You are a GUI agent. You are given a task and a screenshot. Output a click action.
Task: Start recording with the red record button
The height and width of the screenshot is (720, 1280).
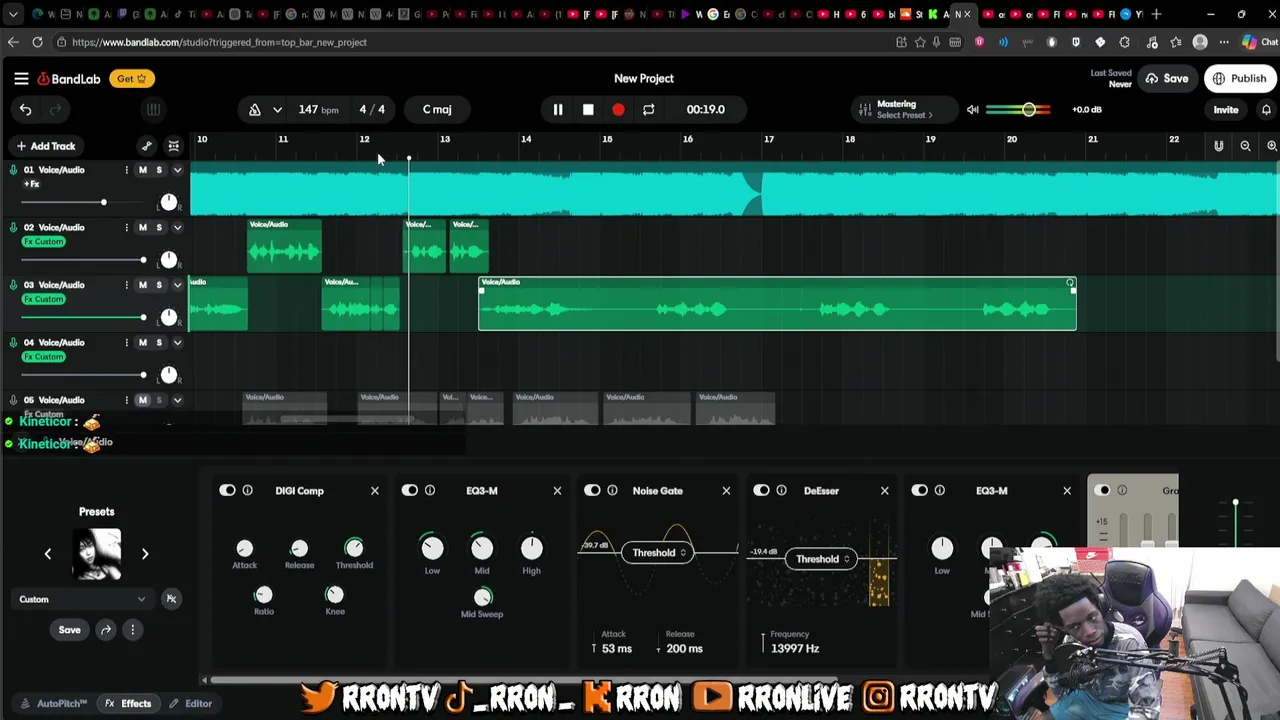[618, 109]
